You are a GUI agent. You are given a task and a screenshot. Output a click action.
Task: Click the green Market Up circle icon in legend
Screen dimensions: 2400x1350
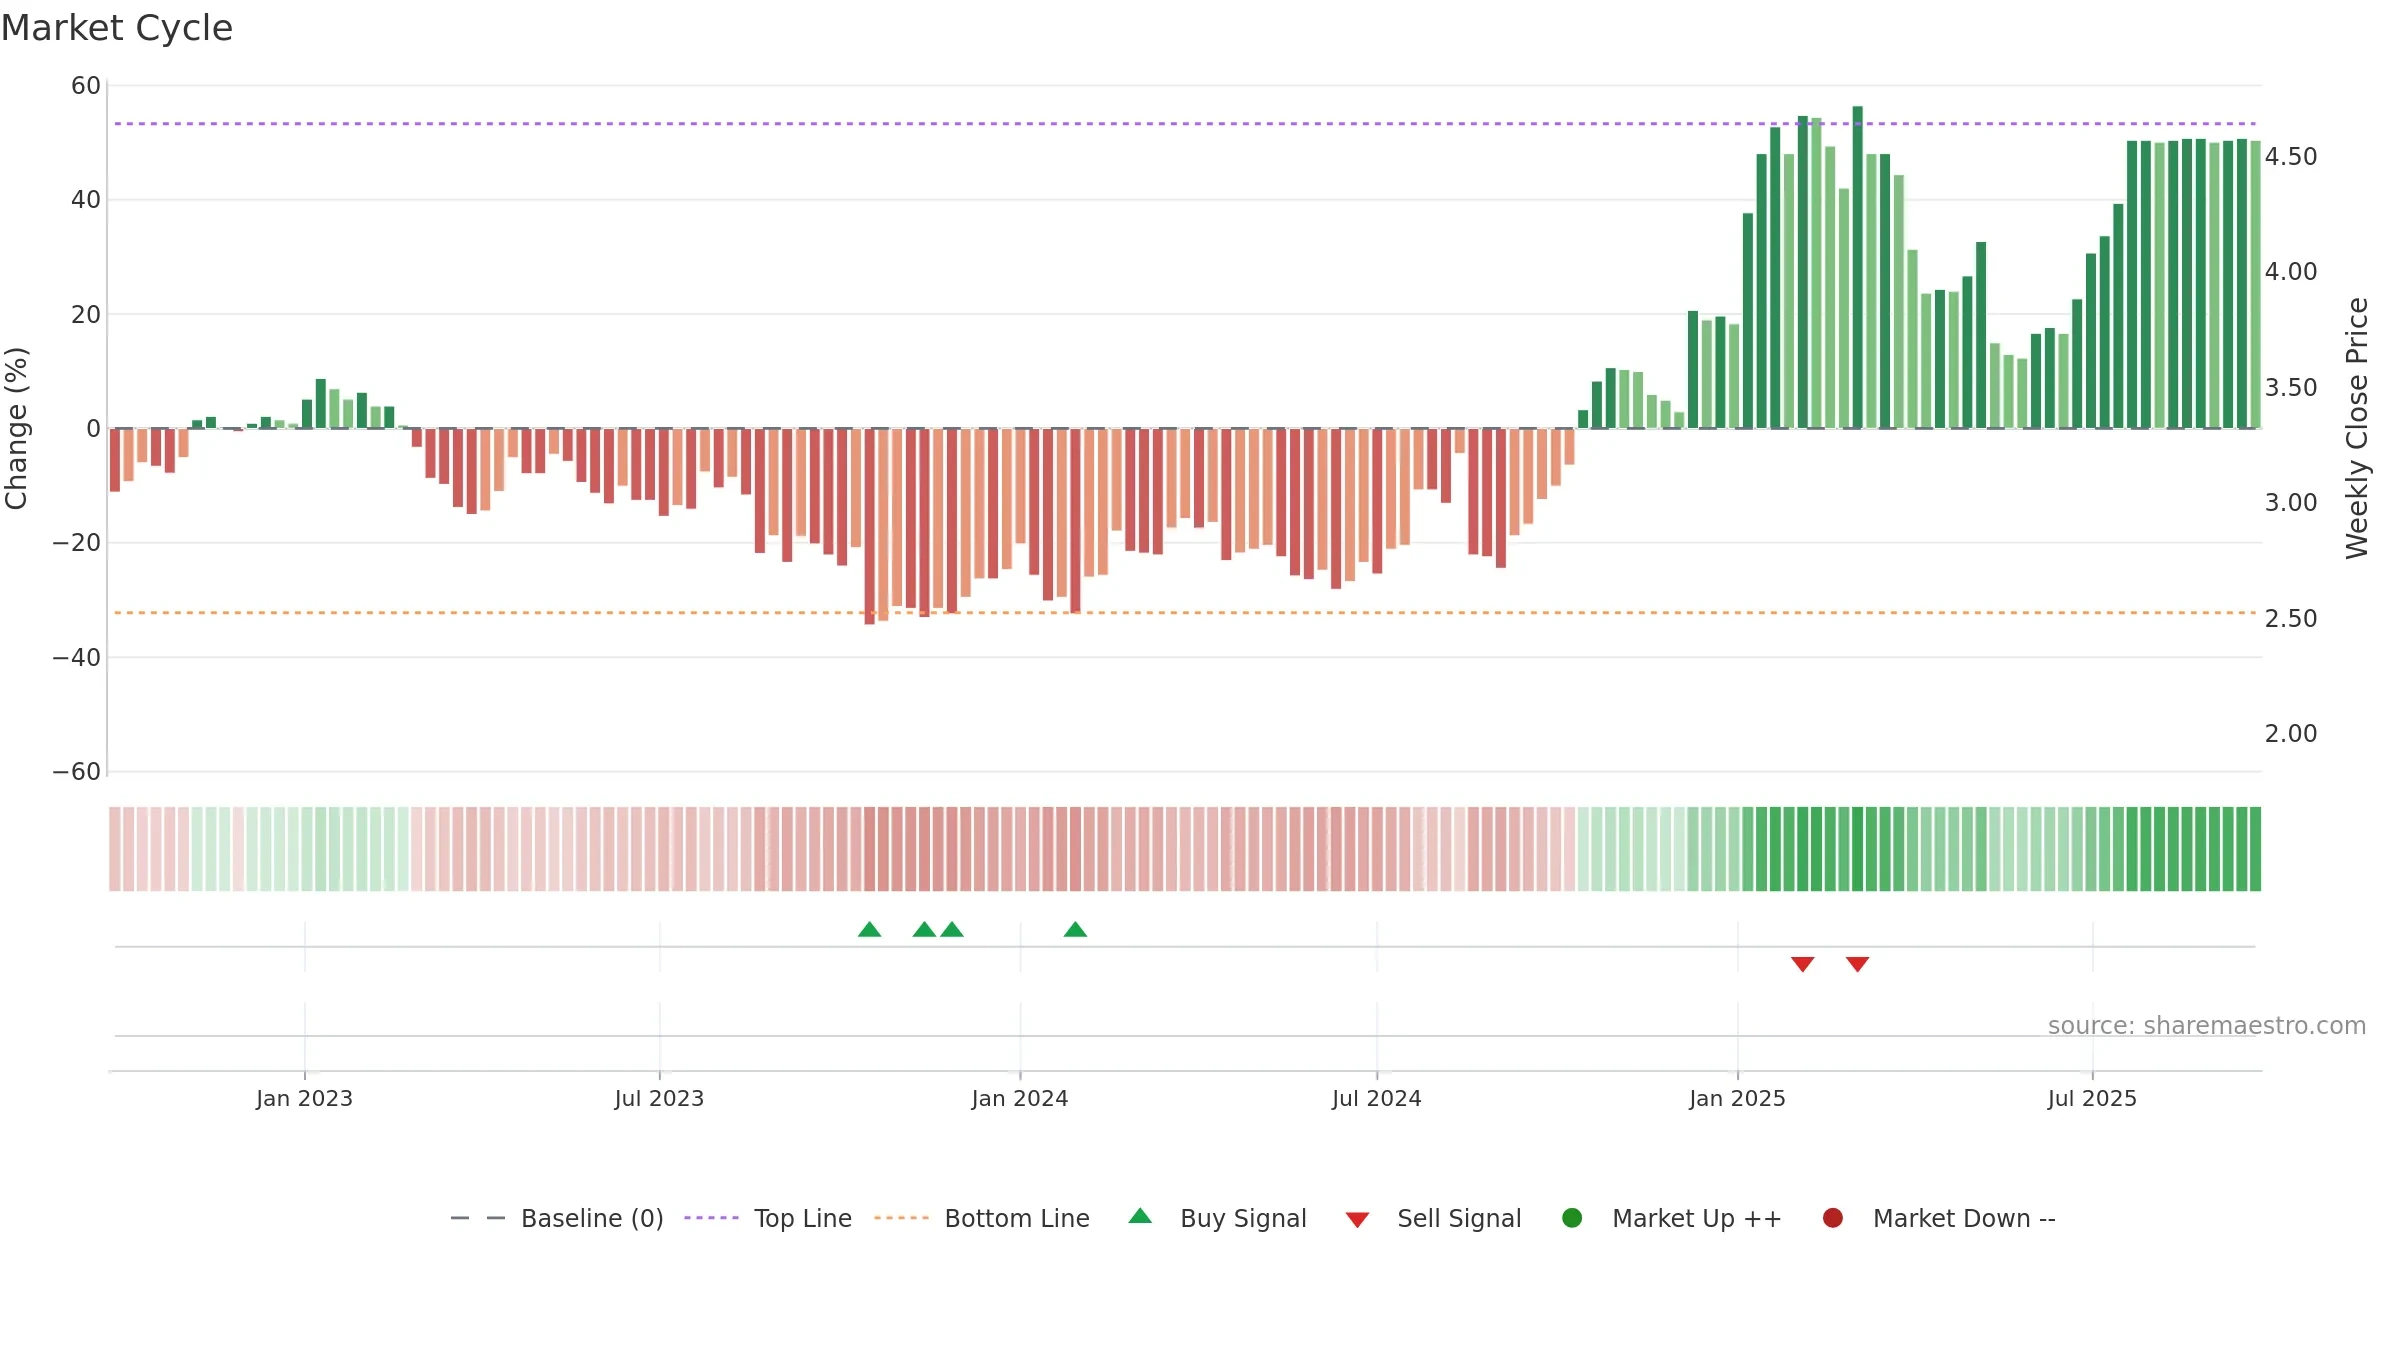click(1572, 1218)
